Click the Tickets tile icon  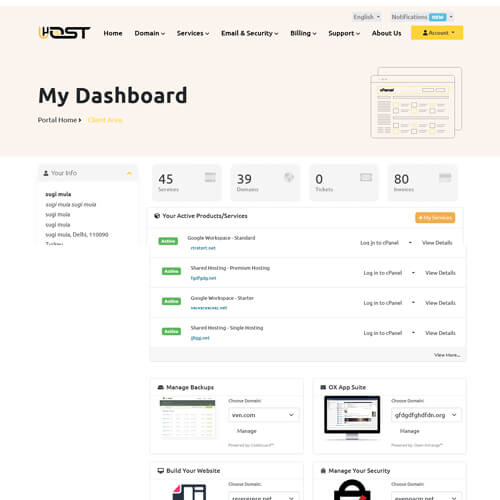[x=366, y=177]
